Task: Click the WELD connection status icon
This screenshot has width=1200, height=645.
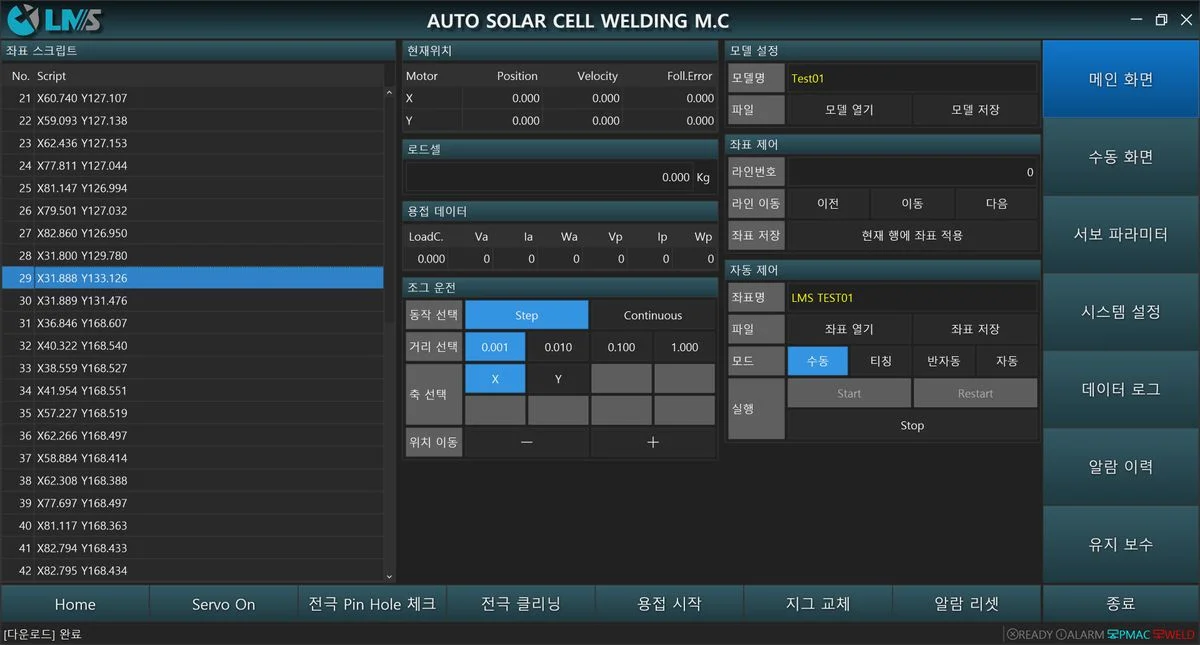Action: 1159,634
